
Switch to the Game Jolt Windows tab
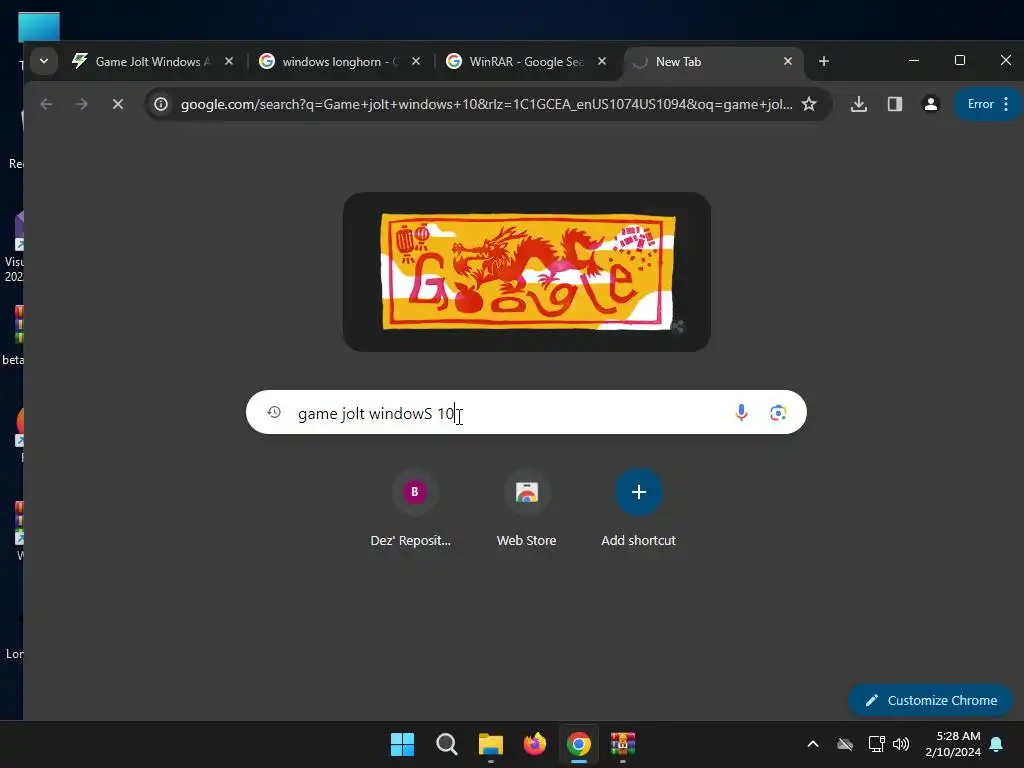(153, 61)
